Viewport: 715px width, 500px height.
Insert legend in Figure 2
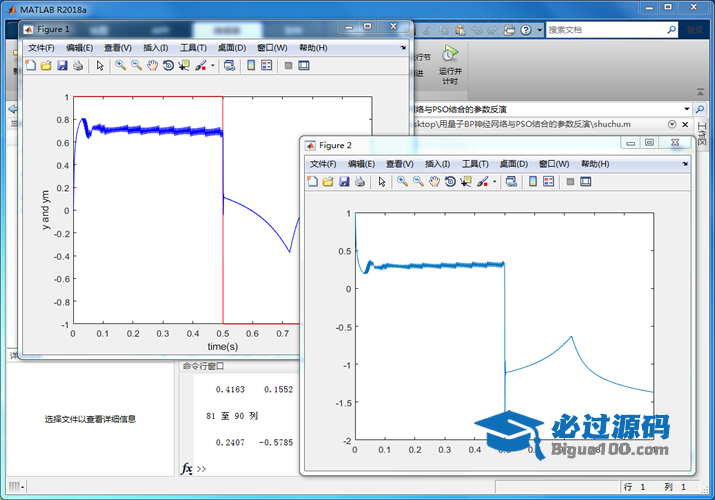549,182
